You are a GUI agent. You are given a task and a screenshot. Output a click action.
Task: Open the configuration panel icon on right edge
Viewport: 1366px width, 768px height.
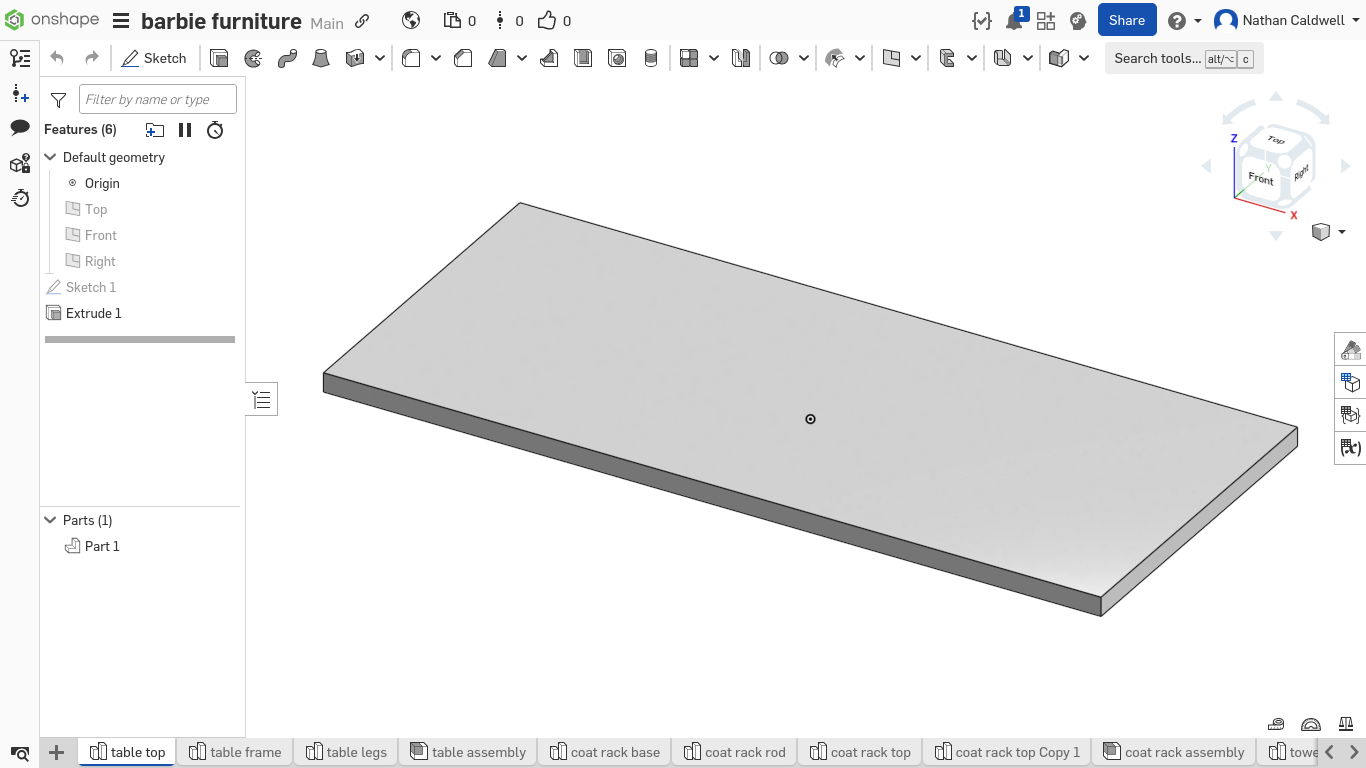coord(1351,382)
